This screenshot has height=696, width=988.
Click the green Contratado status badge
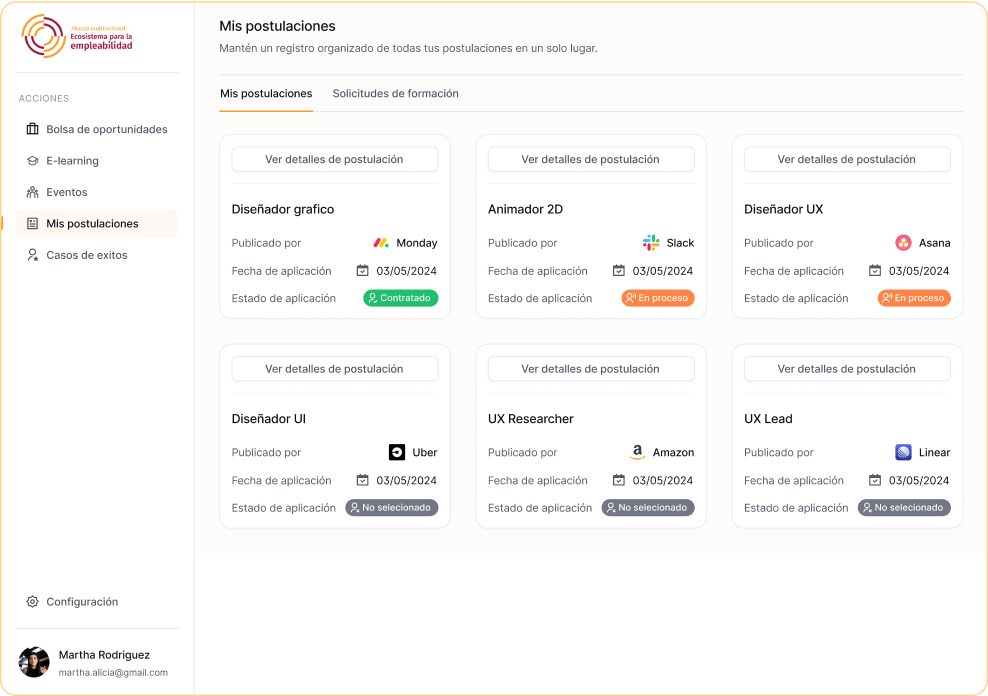[x=400, y=298]
